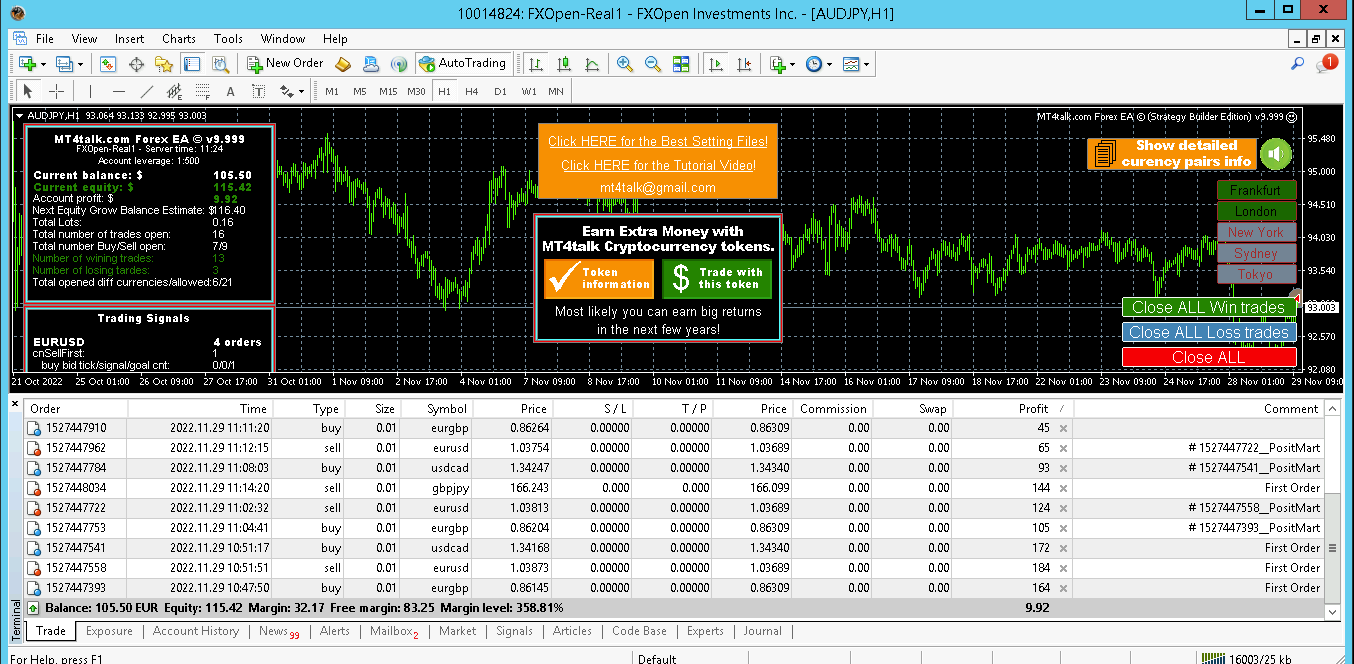Viewport: 1354px width, 664px height.
Task: Select the H4 timeframe
Action: [x=472, y=91]
